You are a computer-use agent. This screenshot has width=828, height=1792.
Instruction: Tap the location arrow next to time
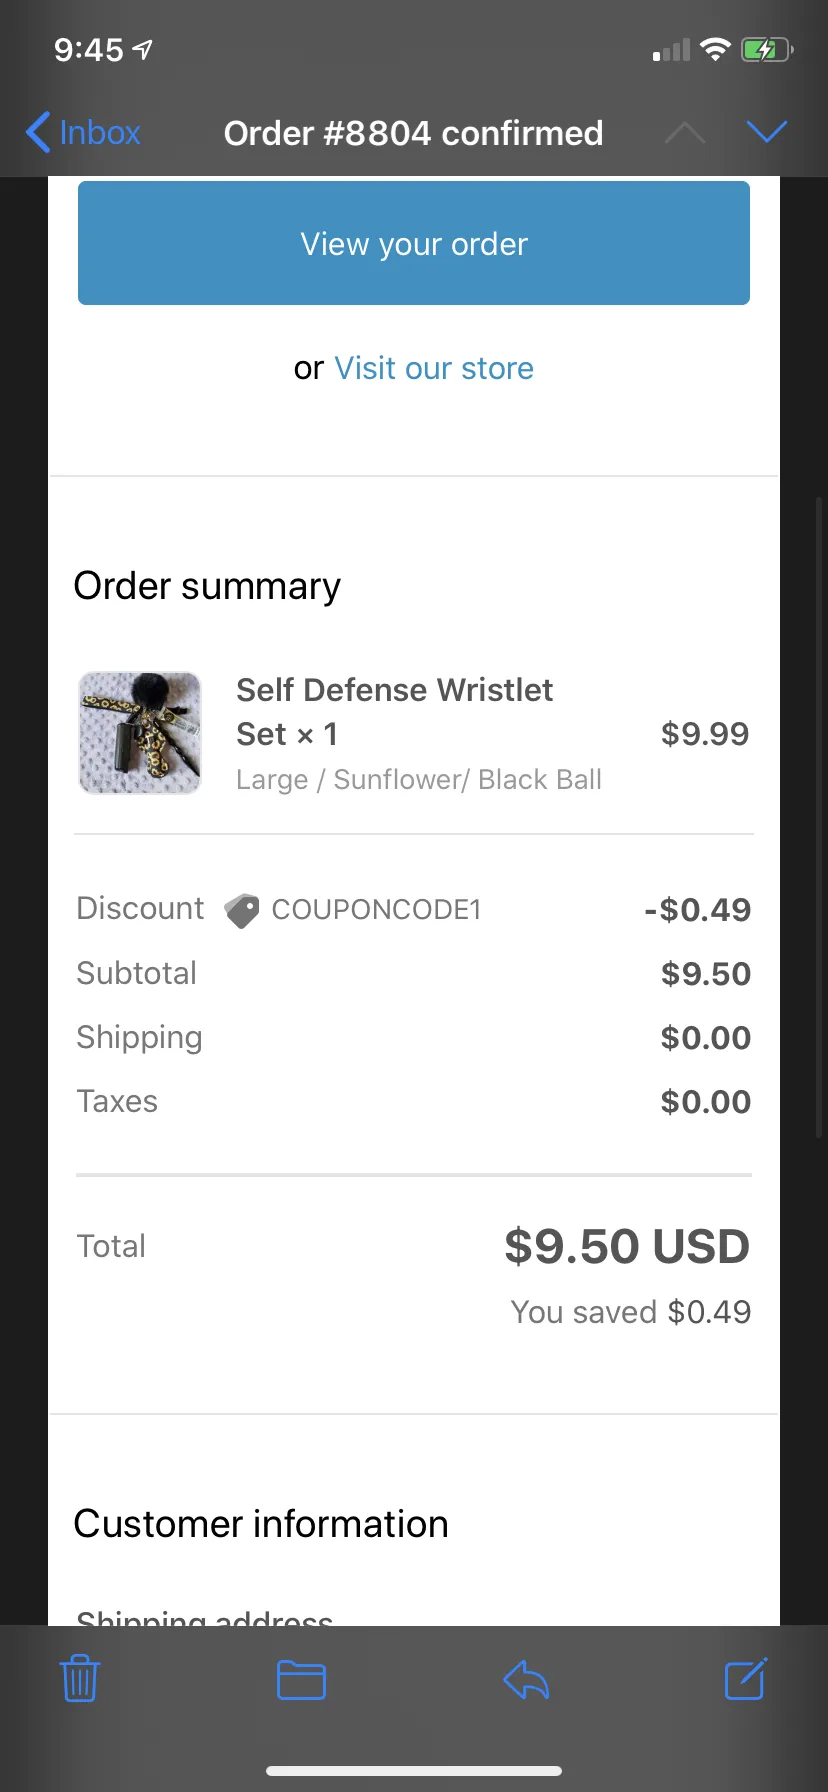(143, 49)
